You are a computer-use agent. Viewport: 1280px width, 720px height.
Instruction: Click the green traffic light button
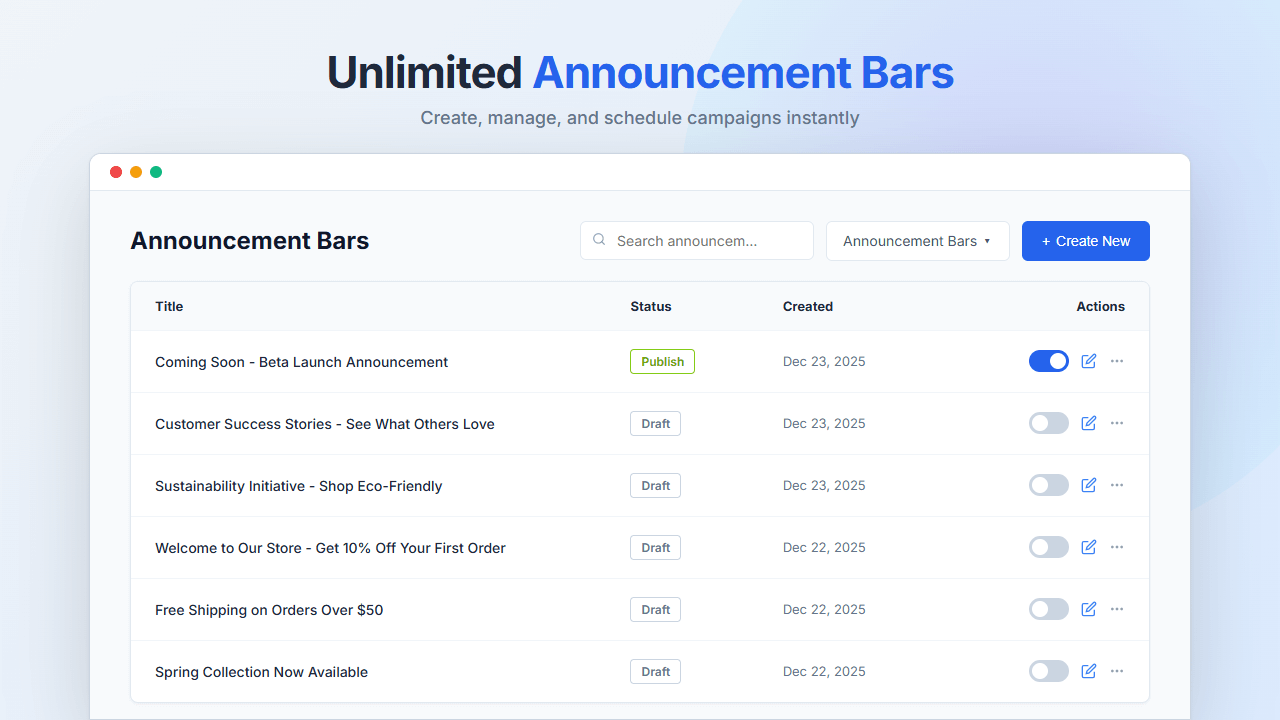(156, 171)
